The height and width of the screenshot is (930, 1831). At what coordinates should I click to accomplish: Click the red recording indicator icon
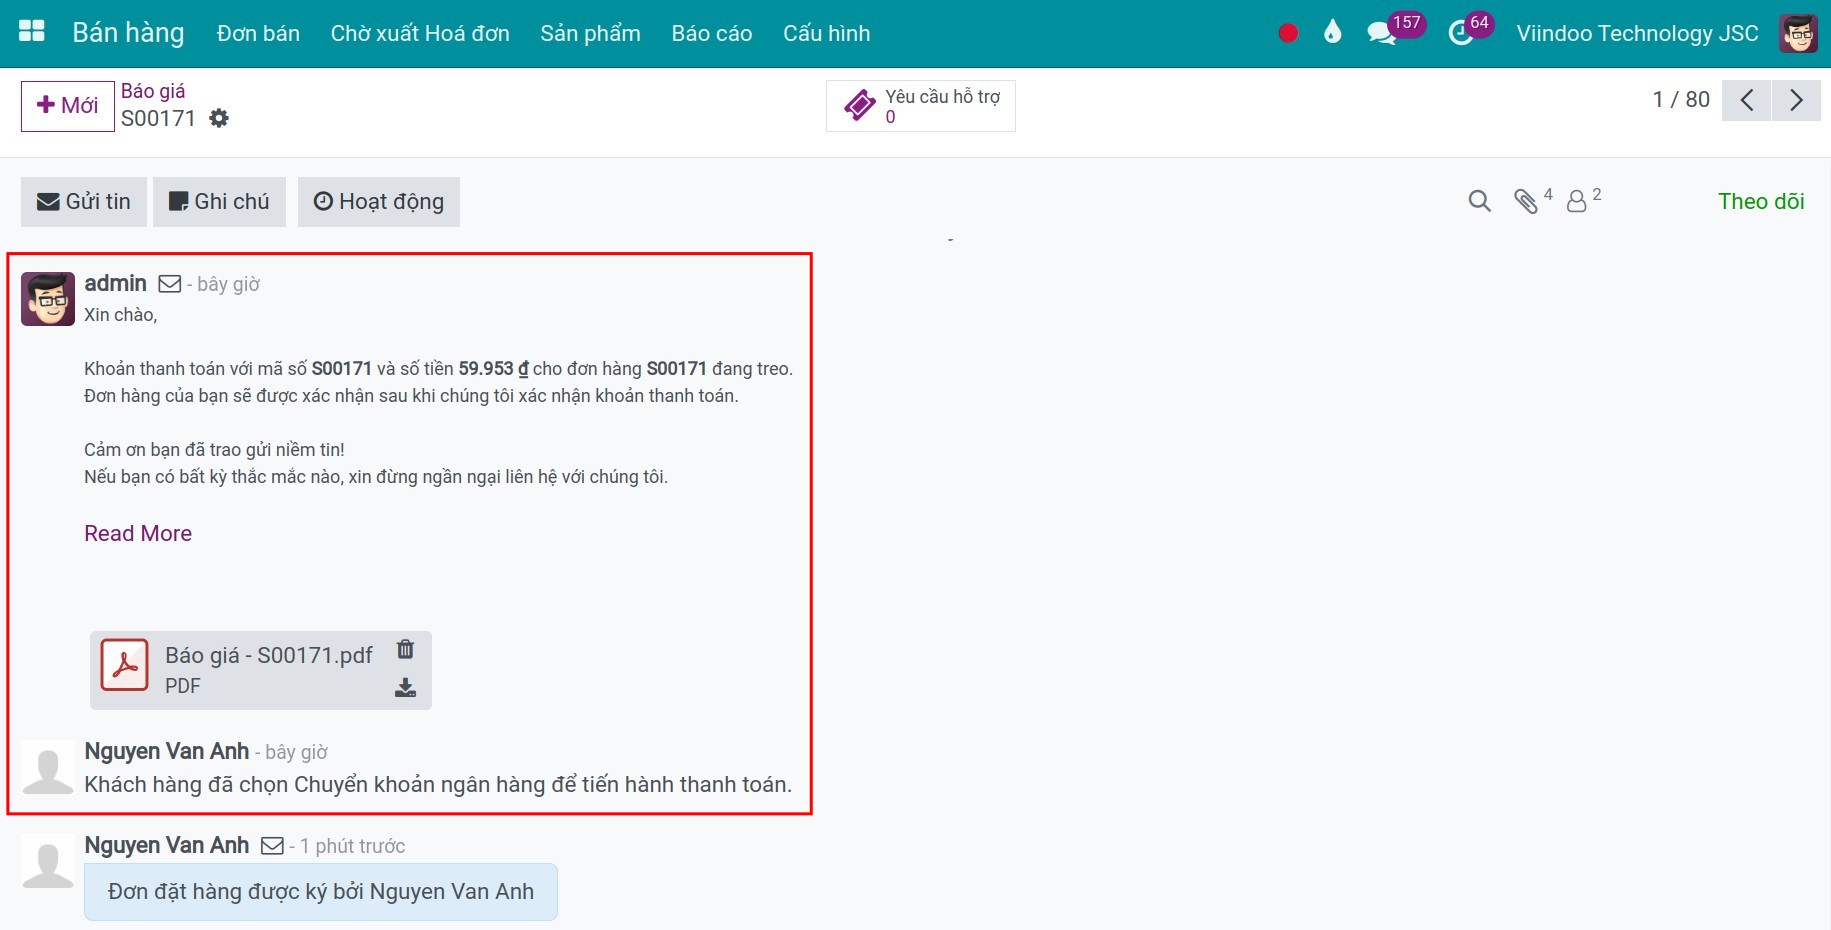pos(1288,33)
